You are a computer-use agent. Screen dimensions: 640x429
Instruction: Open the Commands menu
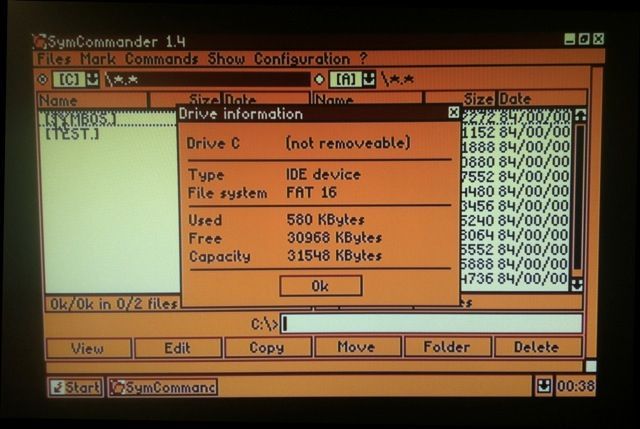click(162, 59)
